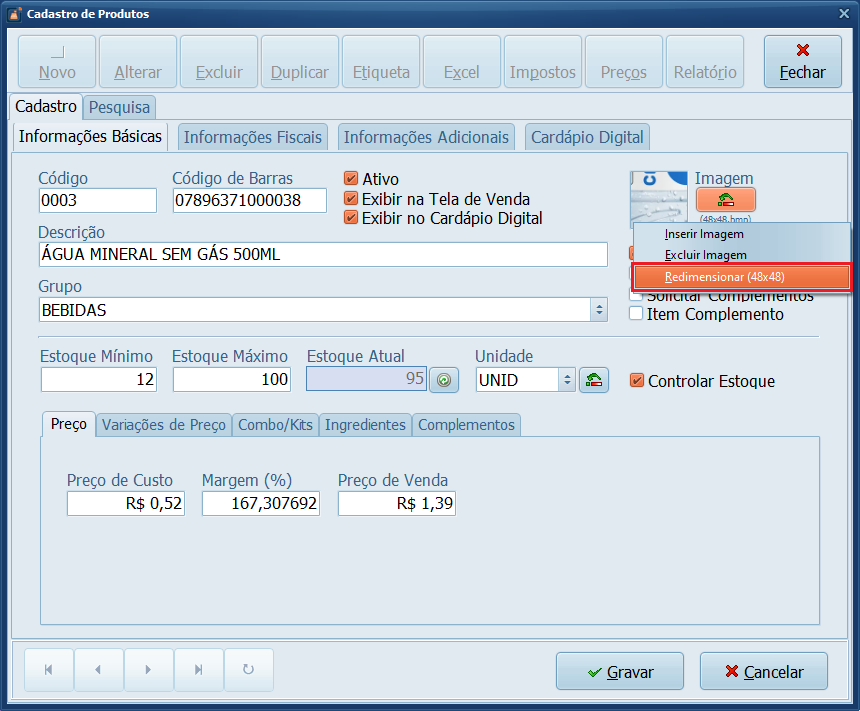The image size is (860, 711).
Task: Open the Grupo dropdown list
Action: pos(599,310)
